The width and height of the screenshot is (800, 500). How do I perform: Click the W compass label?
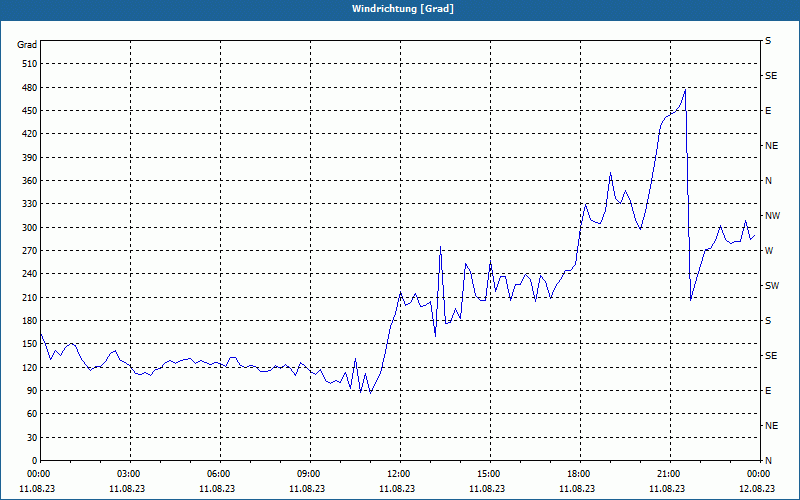coord(769,251)
